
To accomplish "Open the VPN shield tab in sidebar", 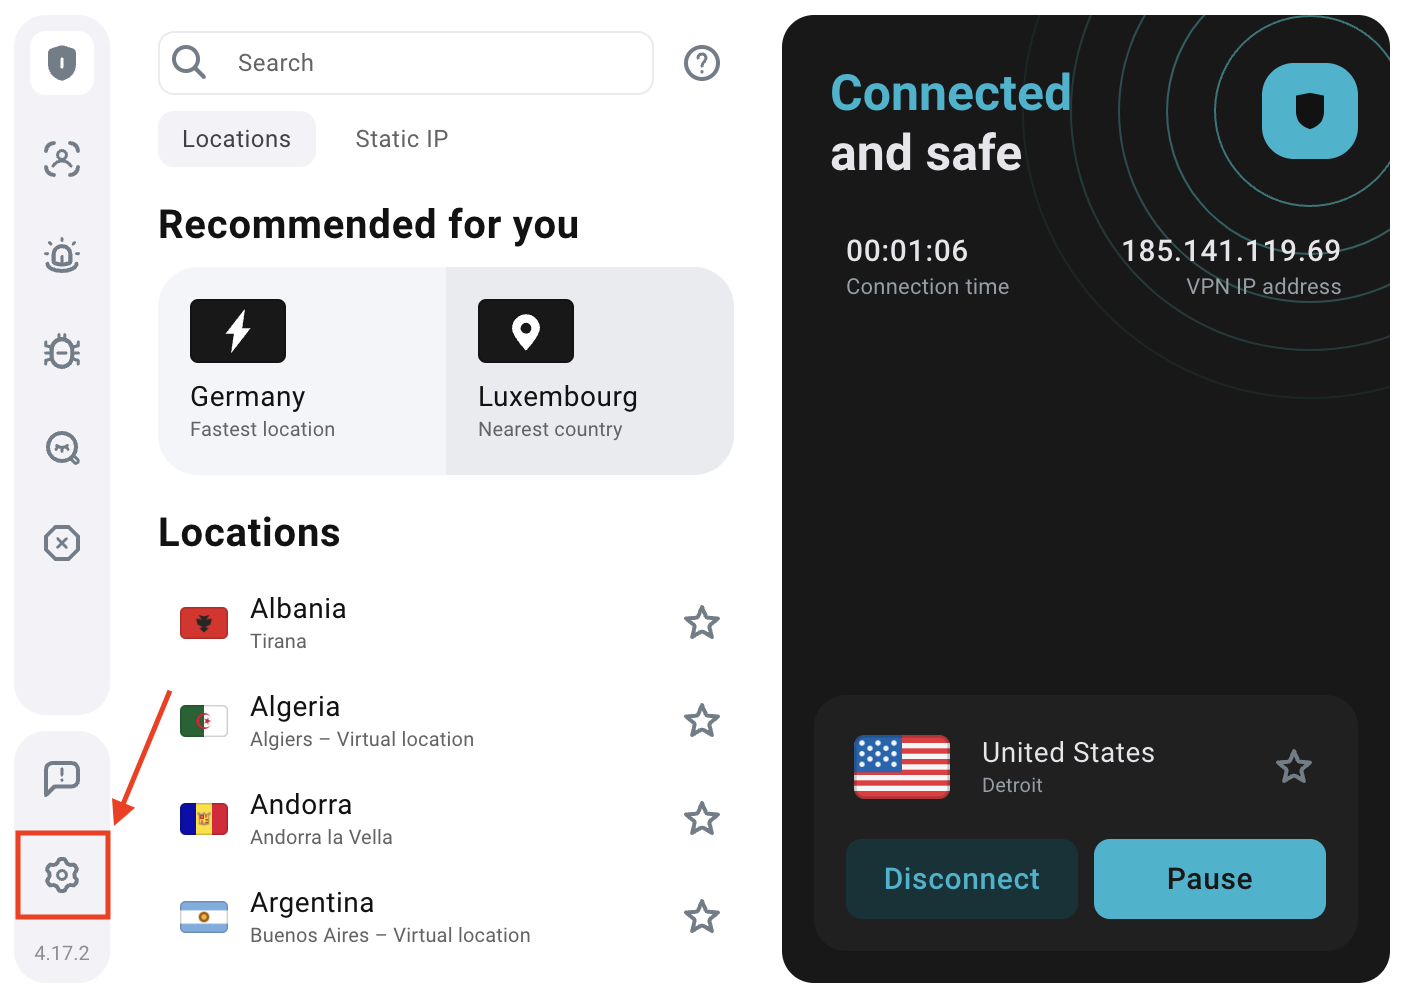I will [62, 63].
